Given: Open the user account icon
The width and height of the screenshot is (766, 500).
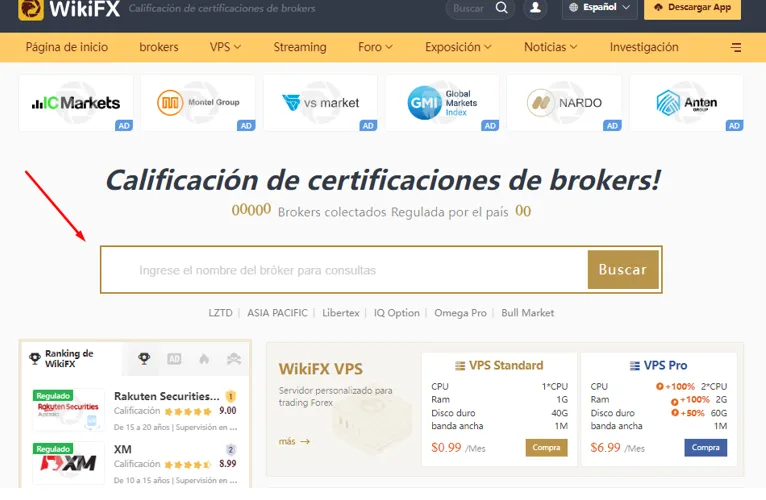Looking at the screenshot, I should click(x=535, y=8).
